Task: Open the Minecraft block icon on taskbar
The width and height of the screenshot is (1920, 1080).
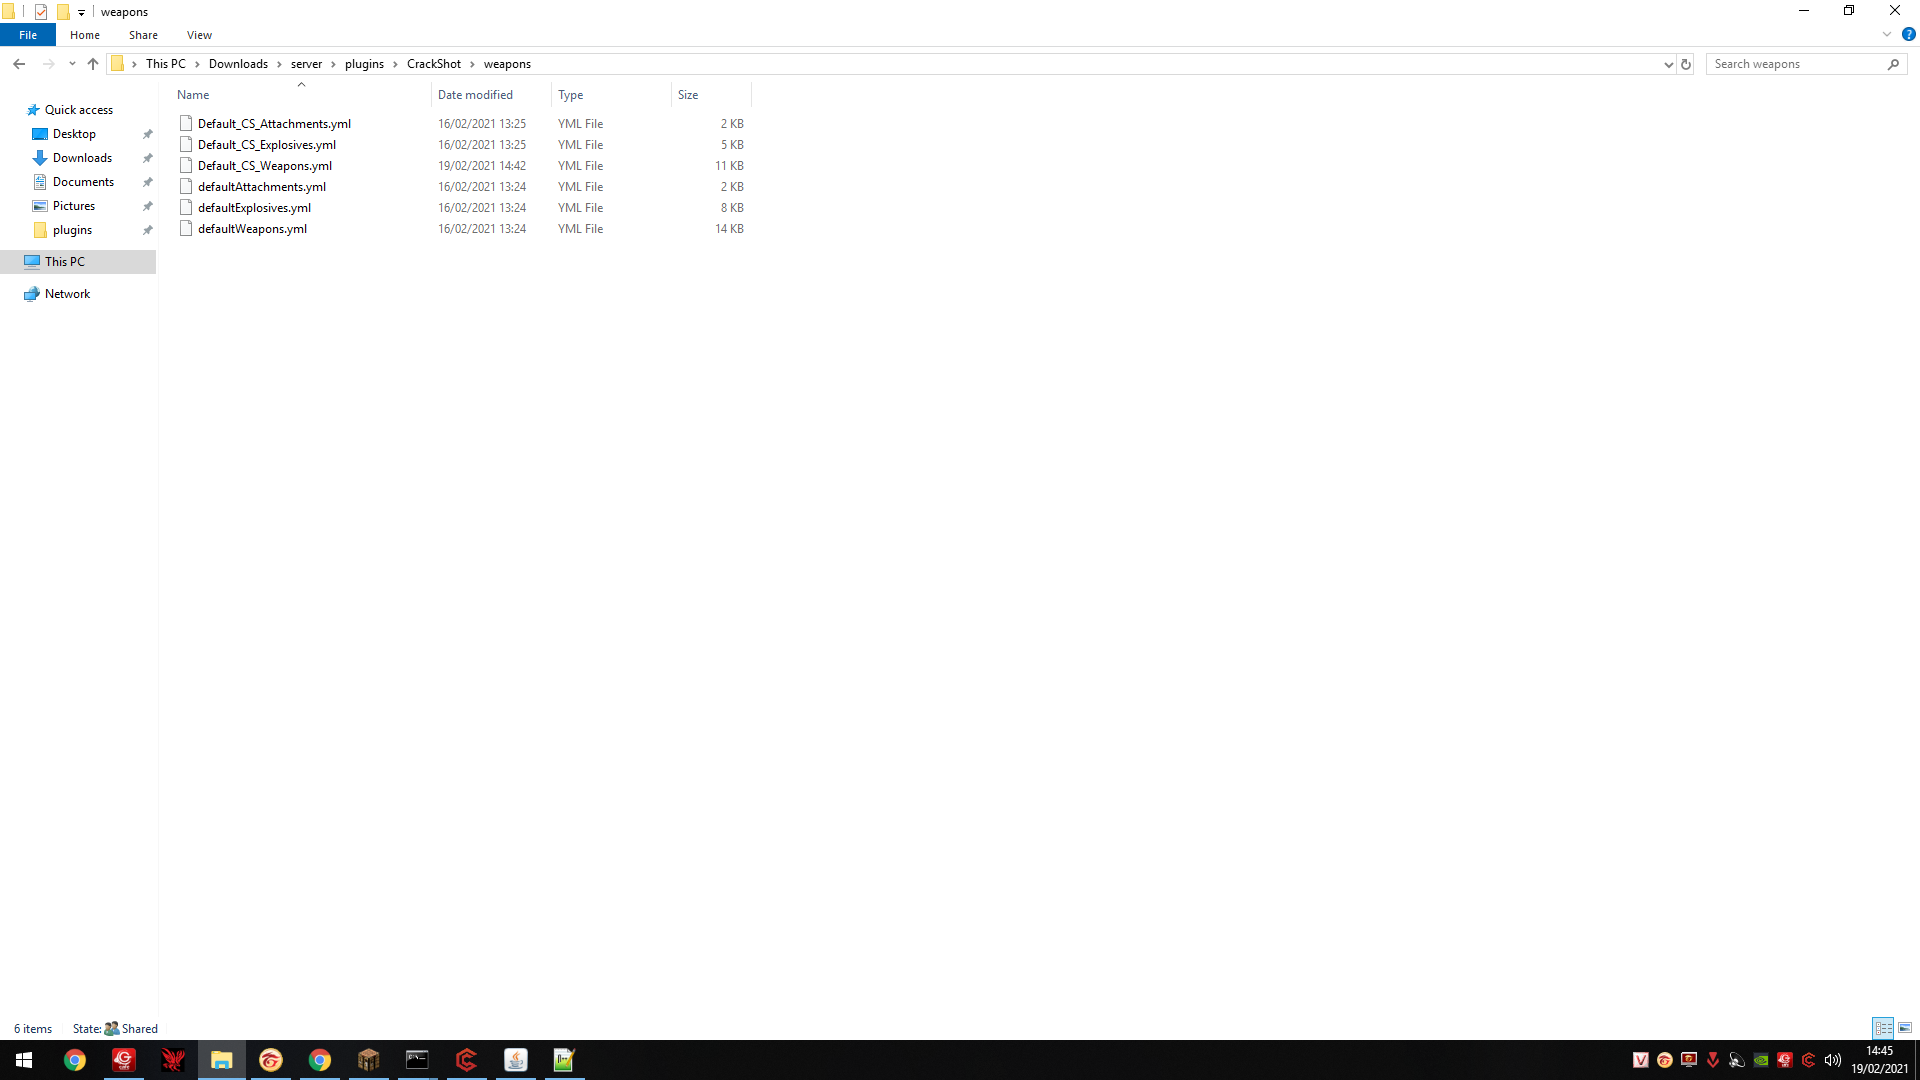Action: [368, 1060]
